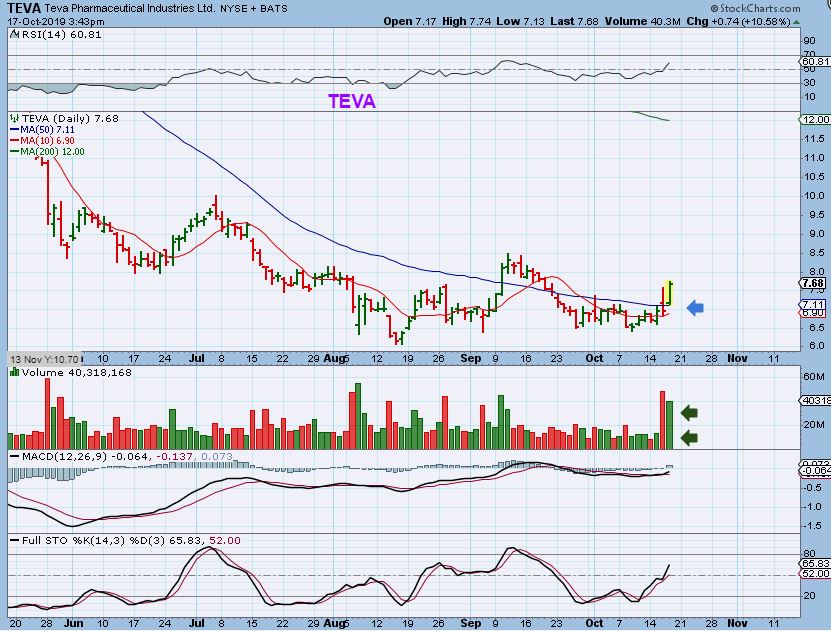Image resolution: width=831 pixels, height=631 pixels.
Task: Click the 60.81 RSI value tag on right axis
Action: 816,62
